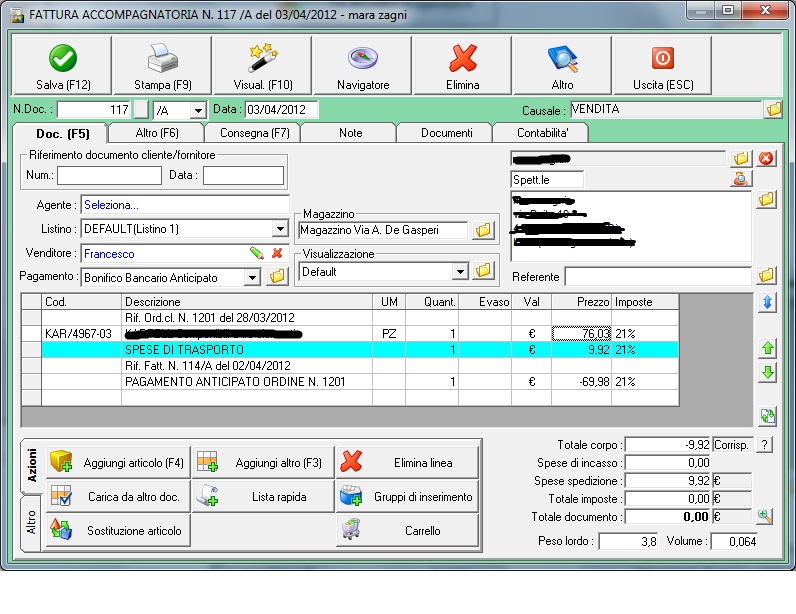The height and width of the screenshot is (614, 796).
Task: Expand the Visualizzazione Default dropdown
Action: pos(459,272)
